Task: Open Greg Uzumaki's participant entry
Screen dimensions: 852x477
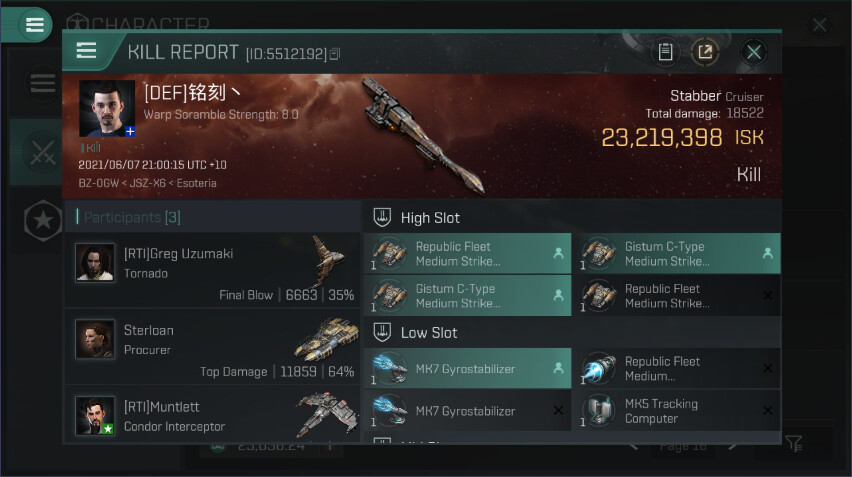Action: tap(212, 271)
